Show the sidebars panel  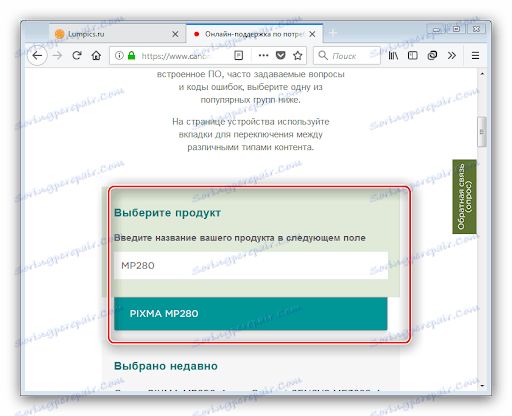tap(413, 55)
